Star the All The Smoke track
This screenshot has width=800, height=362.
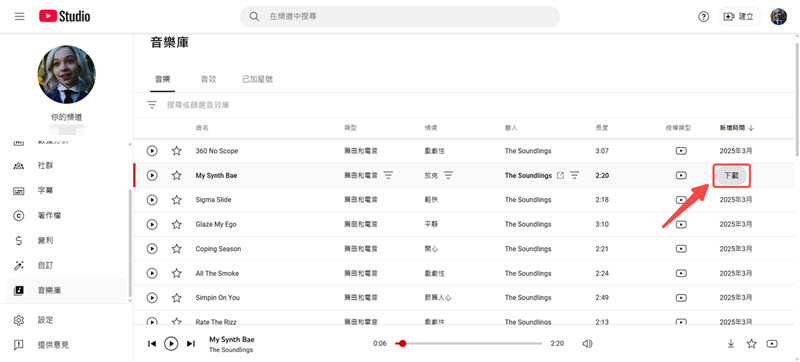(x=177, y=273)
